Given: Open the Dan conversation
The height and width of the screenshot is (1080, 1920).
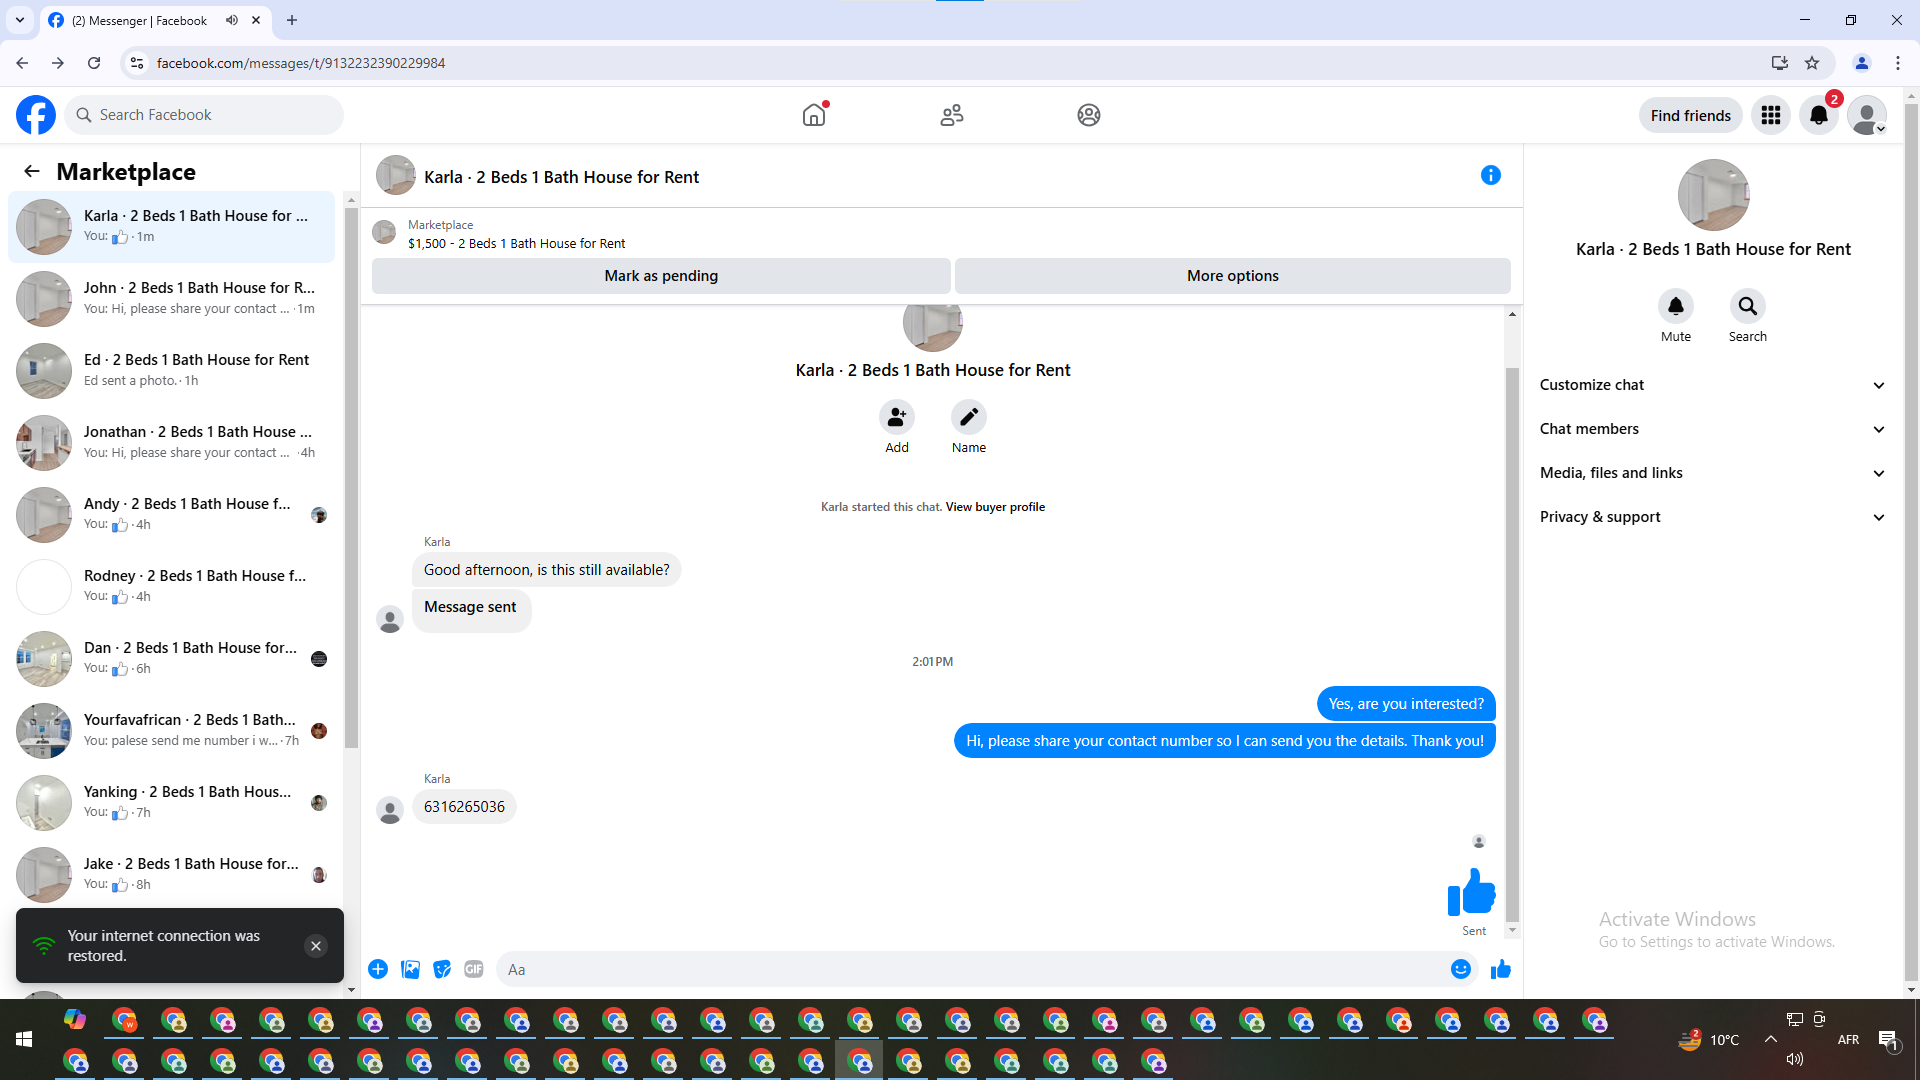Looking at the screenshot, I should (172, 658).
